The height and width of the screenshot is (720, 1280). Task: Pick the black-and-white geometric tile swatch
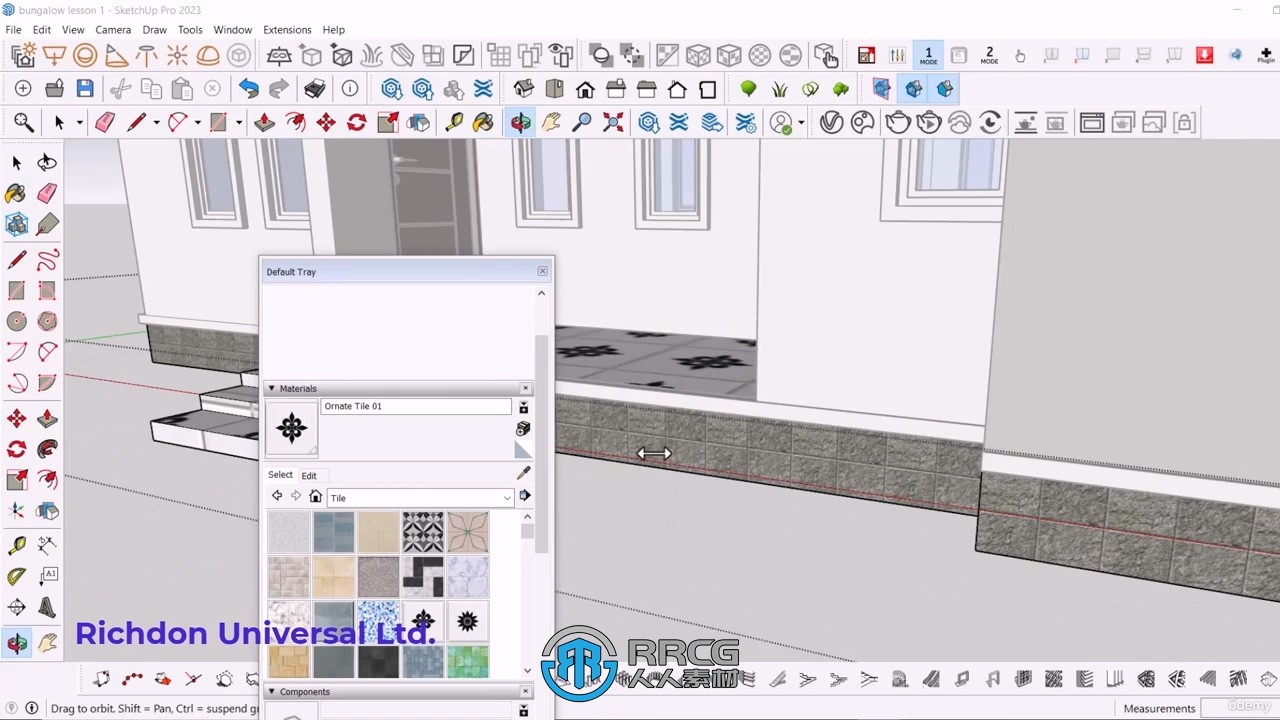[423, 532]
